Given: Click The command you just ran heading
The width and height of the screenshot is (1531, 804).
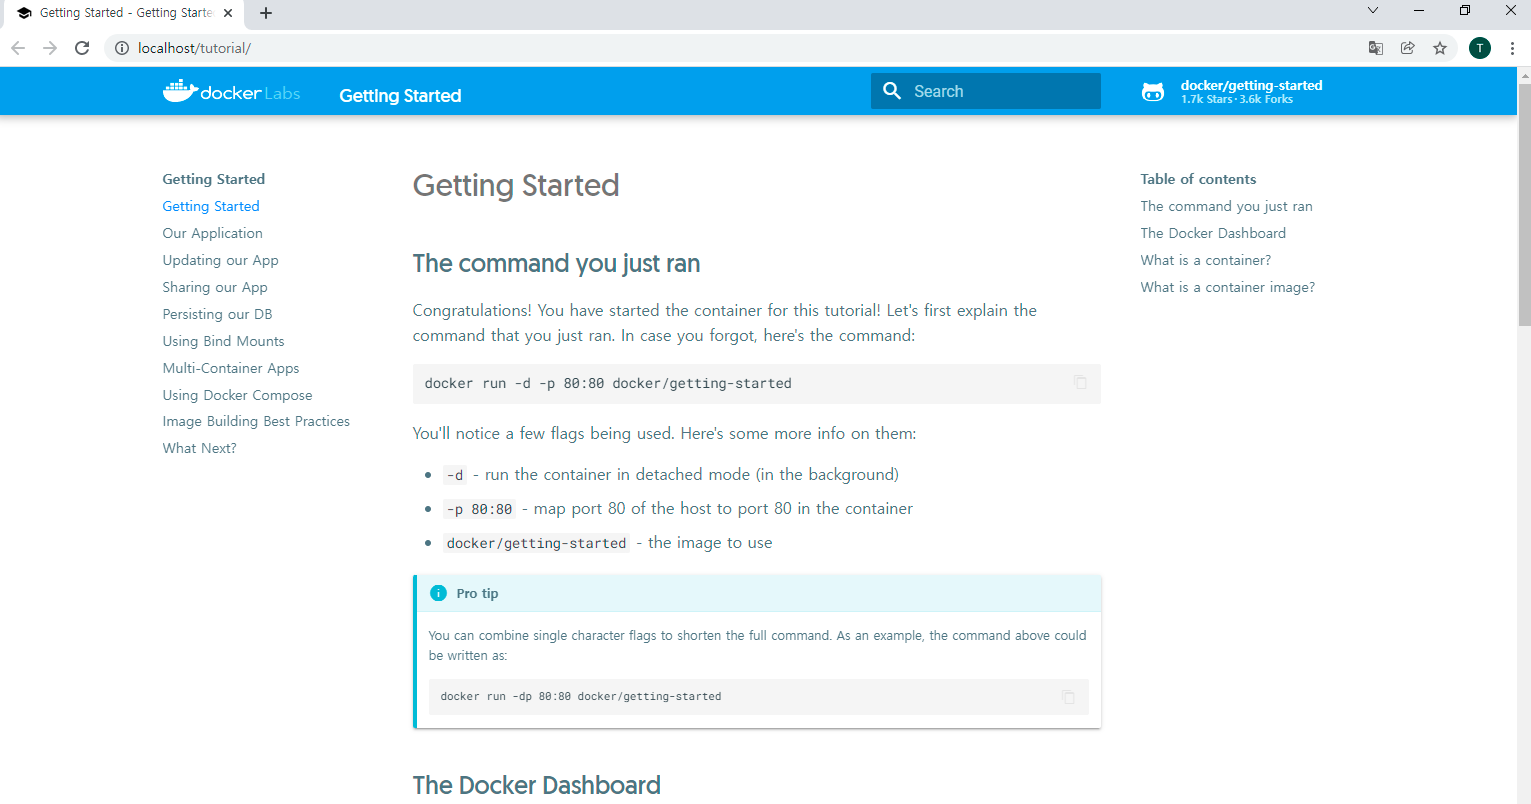Looking at the screenshot, I should click(557, 264).
